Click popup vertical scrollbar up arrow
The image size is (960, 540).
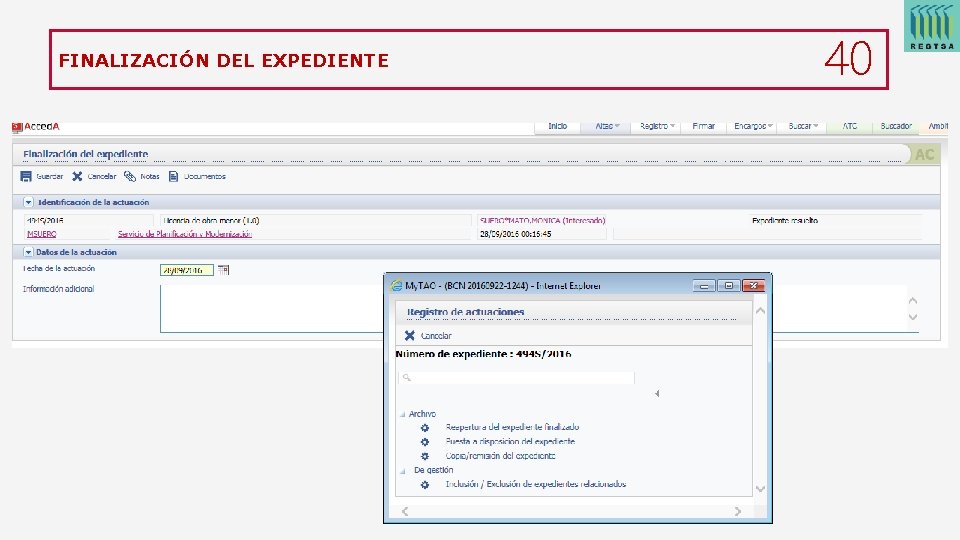(x=760, y=310)
